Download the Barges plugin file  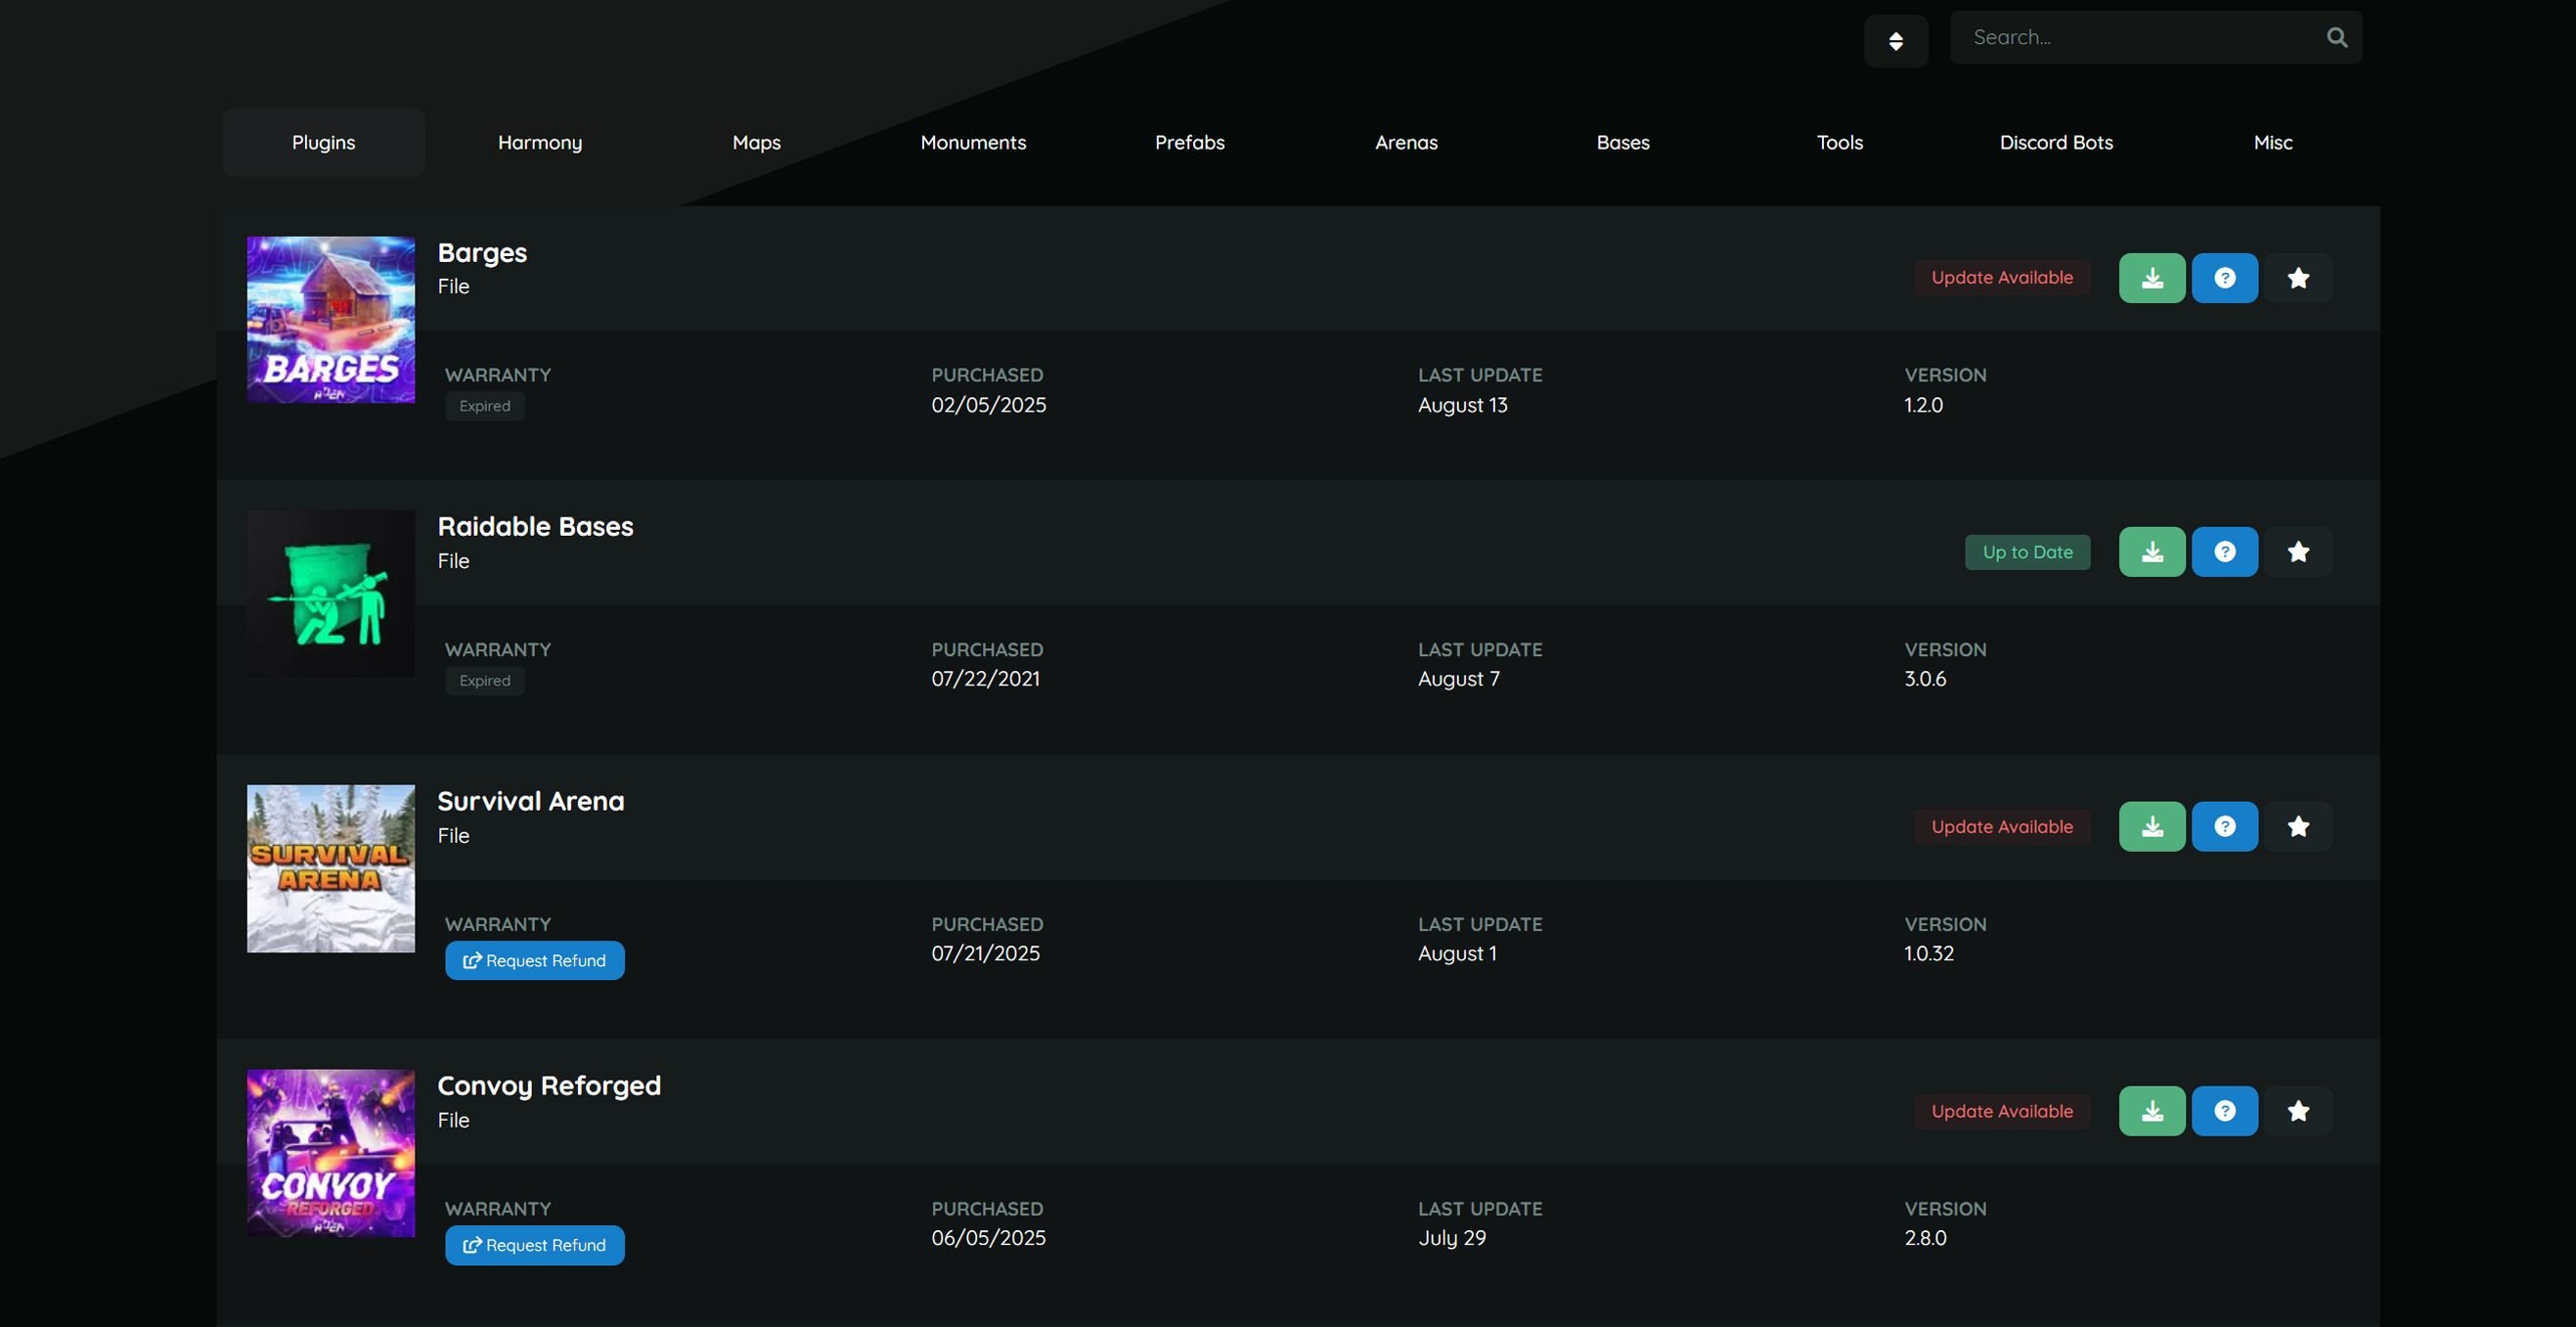[x=2152, y=278]
